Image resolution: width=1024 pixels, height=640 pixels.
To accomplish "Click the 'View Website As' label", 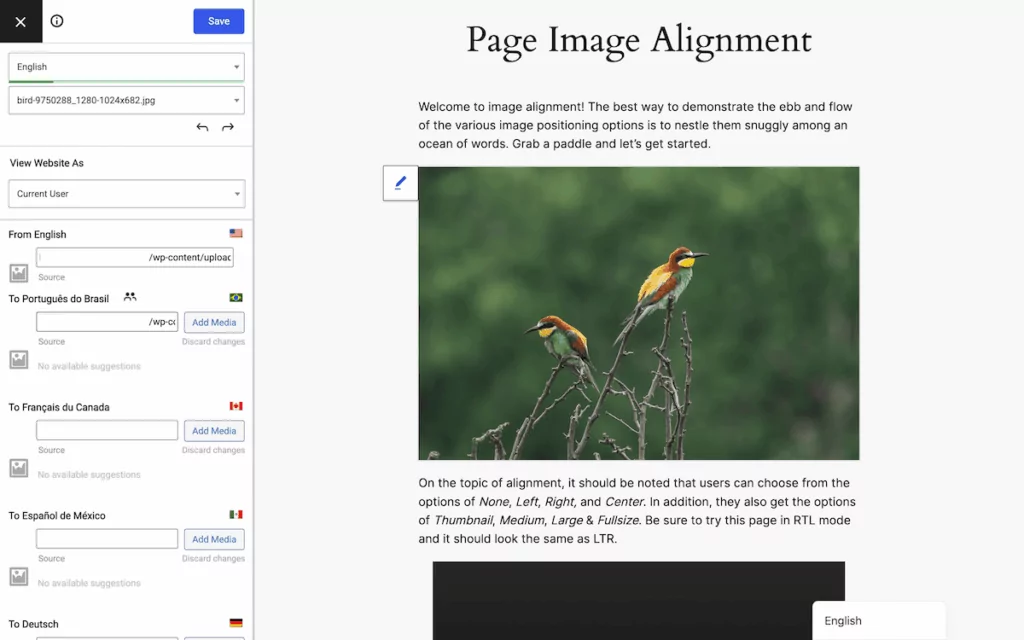I will pyautogui.click(x=46, y=163).
